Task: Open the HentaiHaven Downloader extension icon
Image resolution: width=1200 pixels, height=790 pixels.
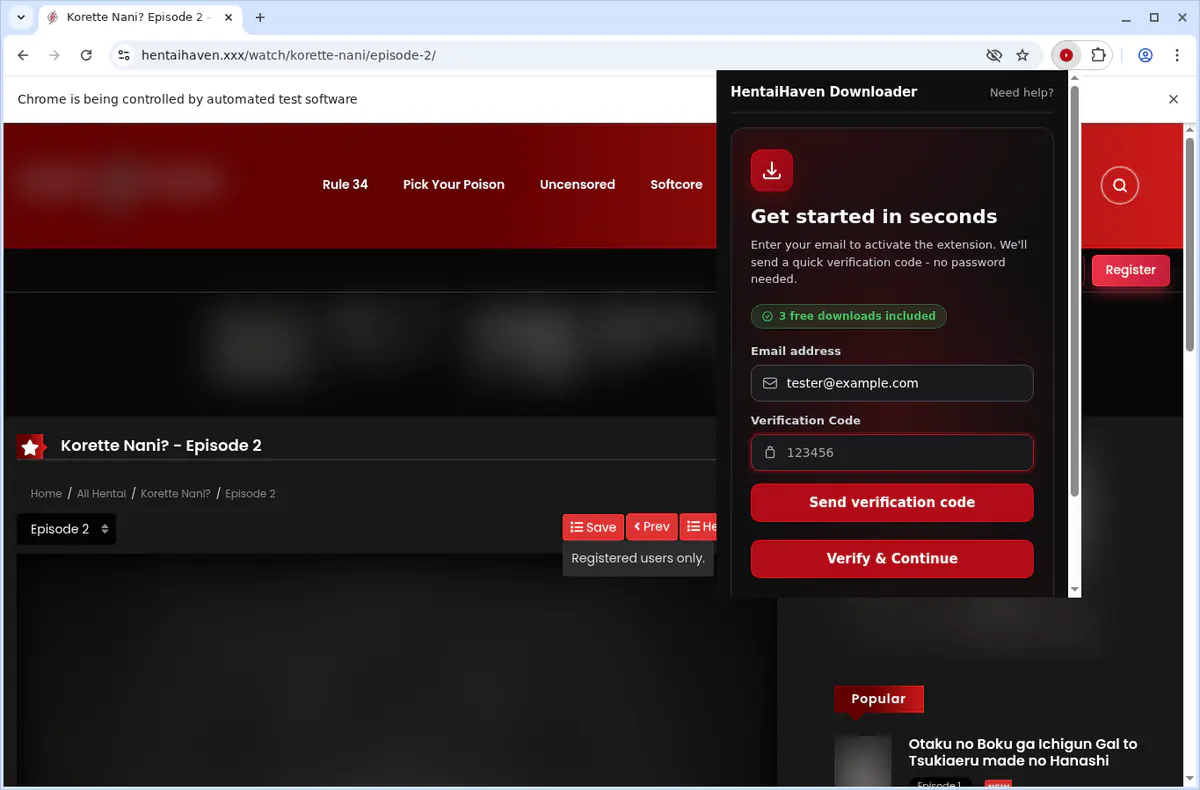Action: [1066, 56]
